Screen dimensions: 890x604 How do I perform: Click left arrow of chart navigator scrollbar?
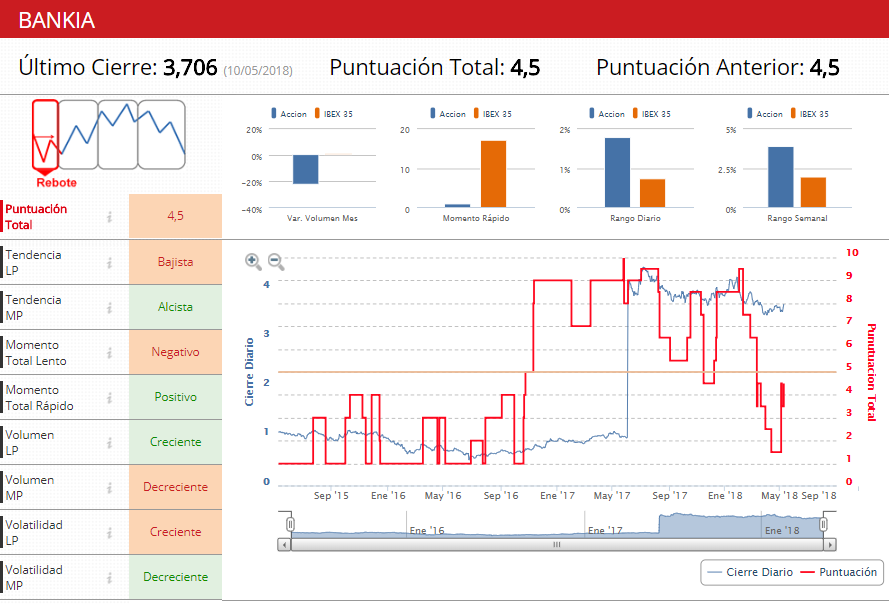click(x=285, y=545)
